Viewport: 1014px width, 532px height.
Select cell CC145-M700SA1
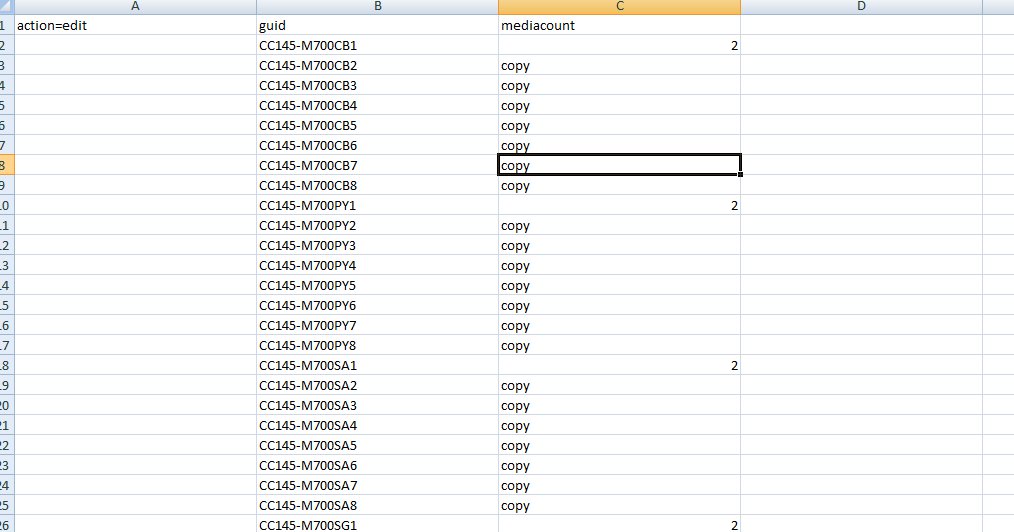(378, 365)
